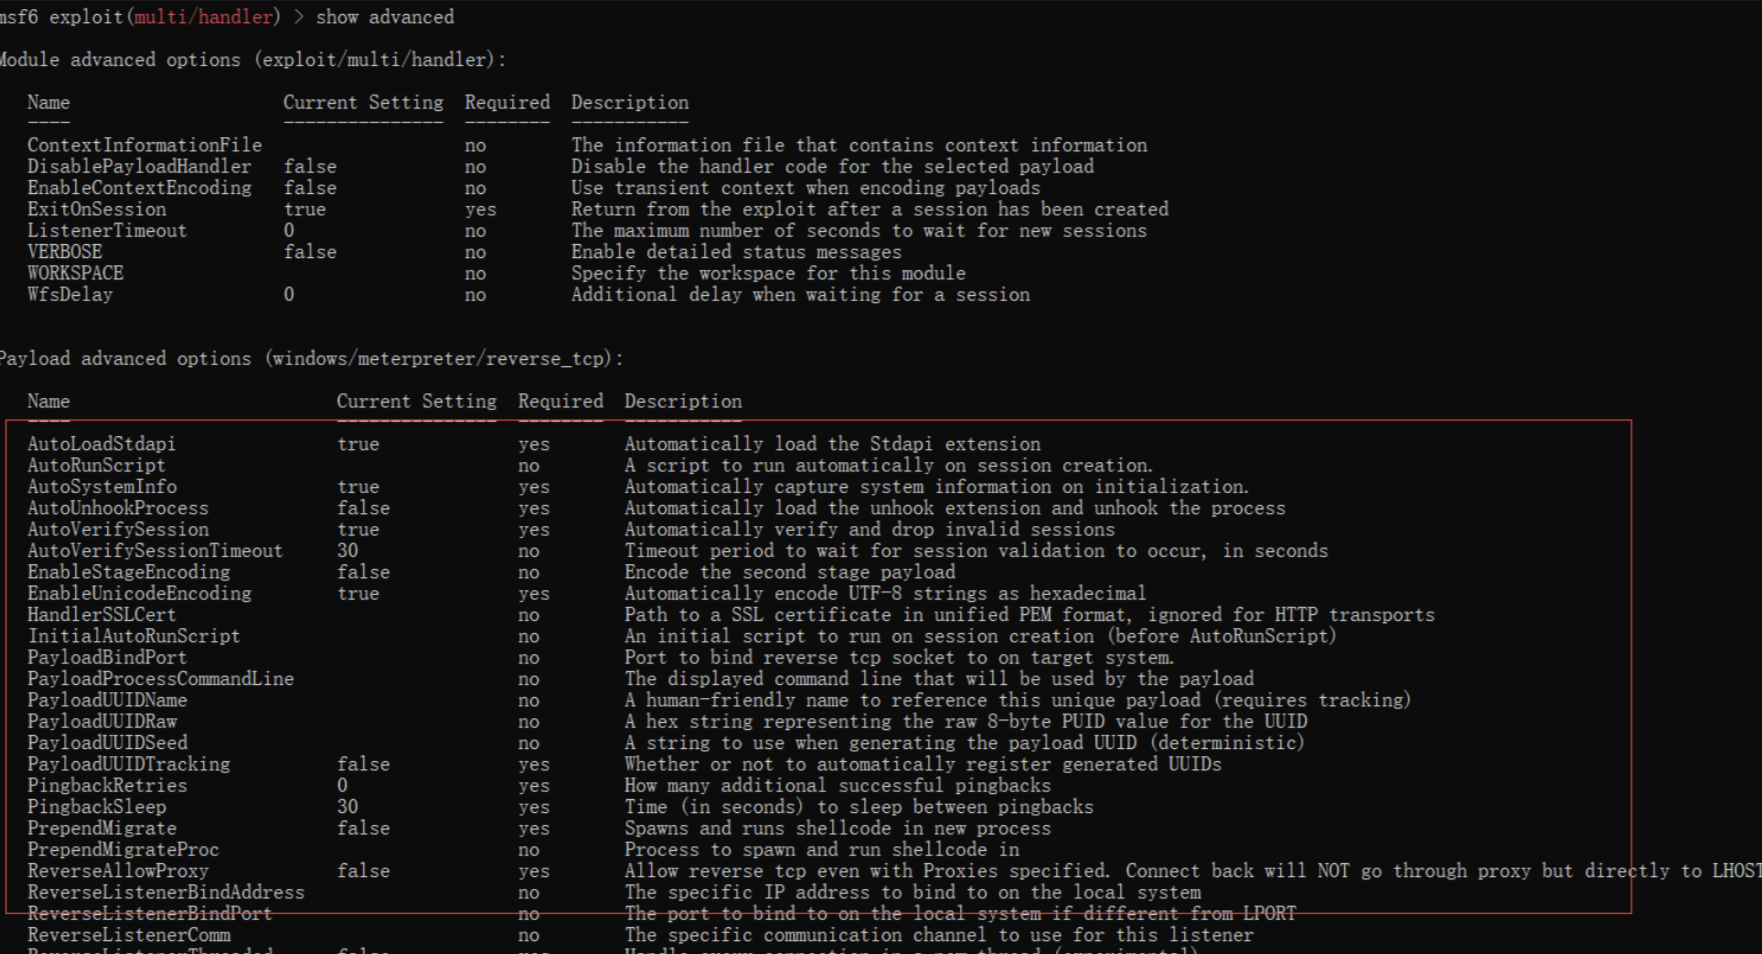Click the WORKSPACE option name

[x=75, y=273]
